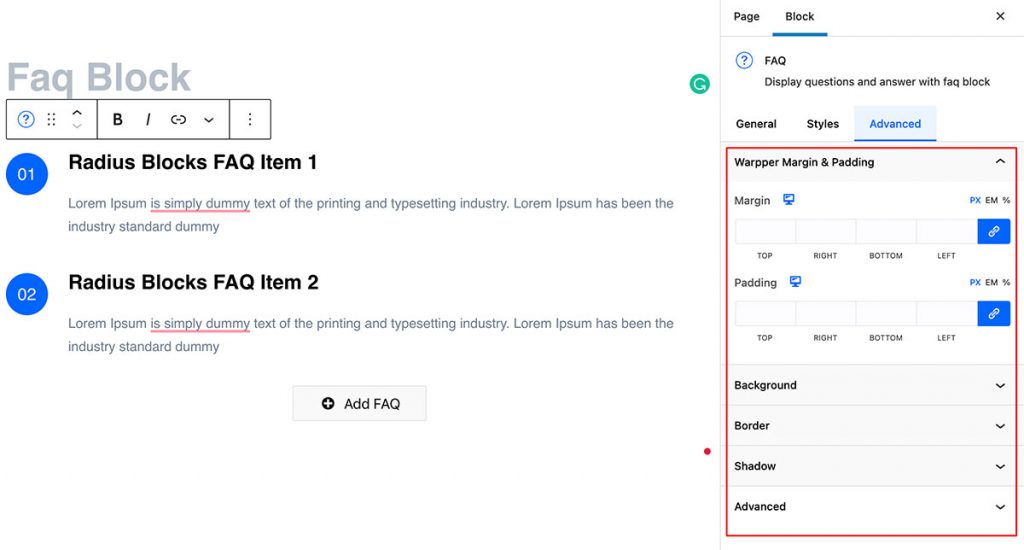The image size is (1024, 550).
Task: Select EM unit for Padding
Action: (991, 282)
